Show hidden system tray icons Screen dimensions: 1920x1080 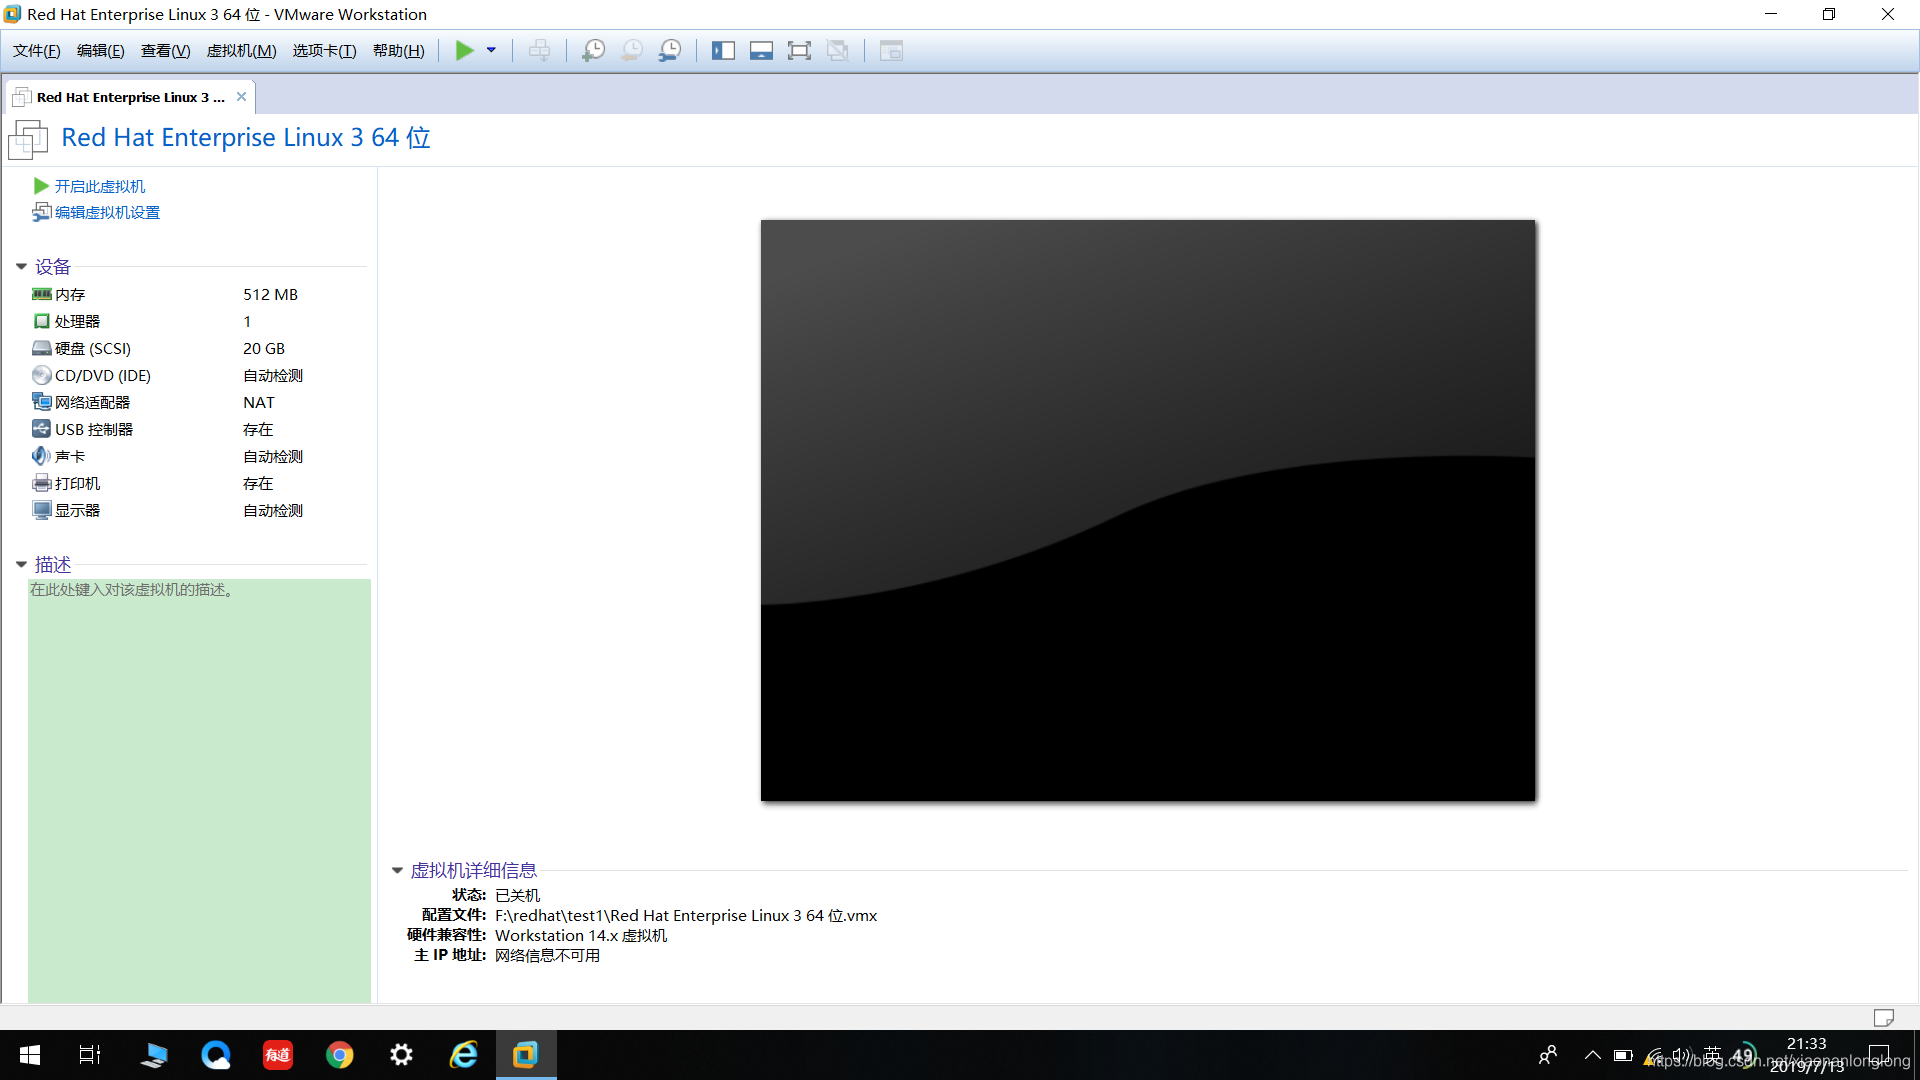pos(1593,1055)
